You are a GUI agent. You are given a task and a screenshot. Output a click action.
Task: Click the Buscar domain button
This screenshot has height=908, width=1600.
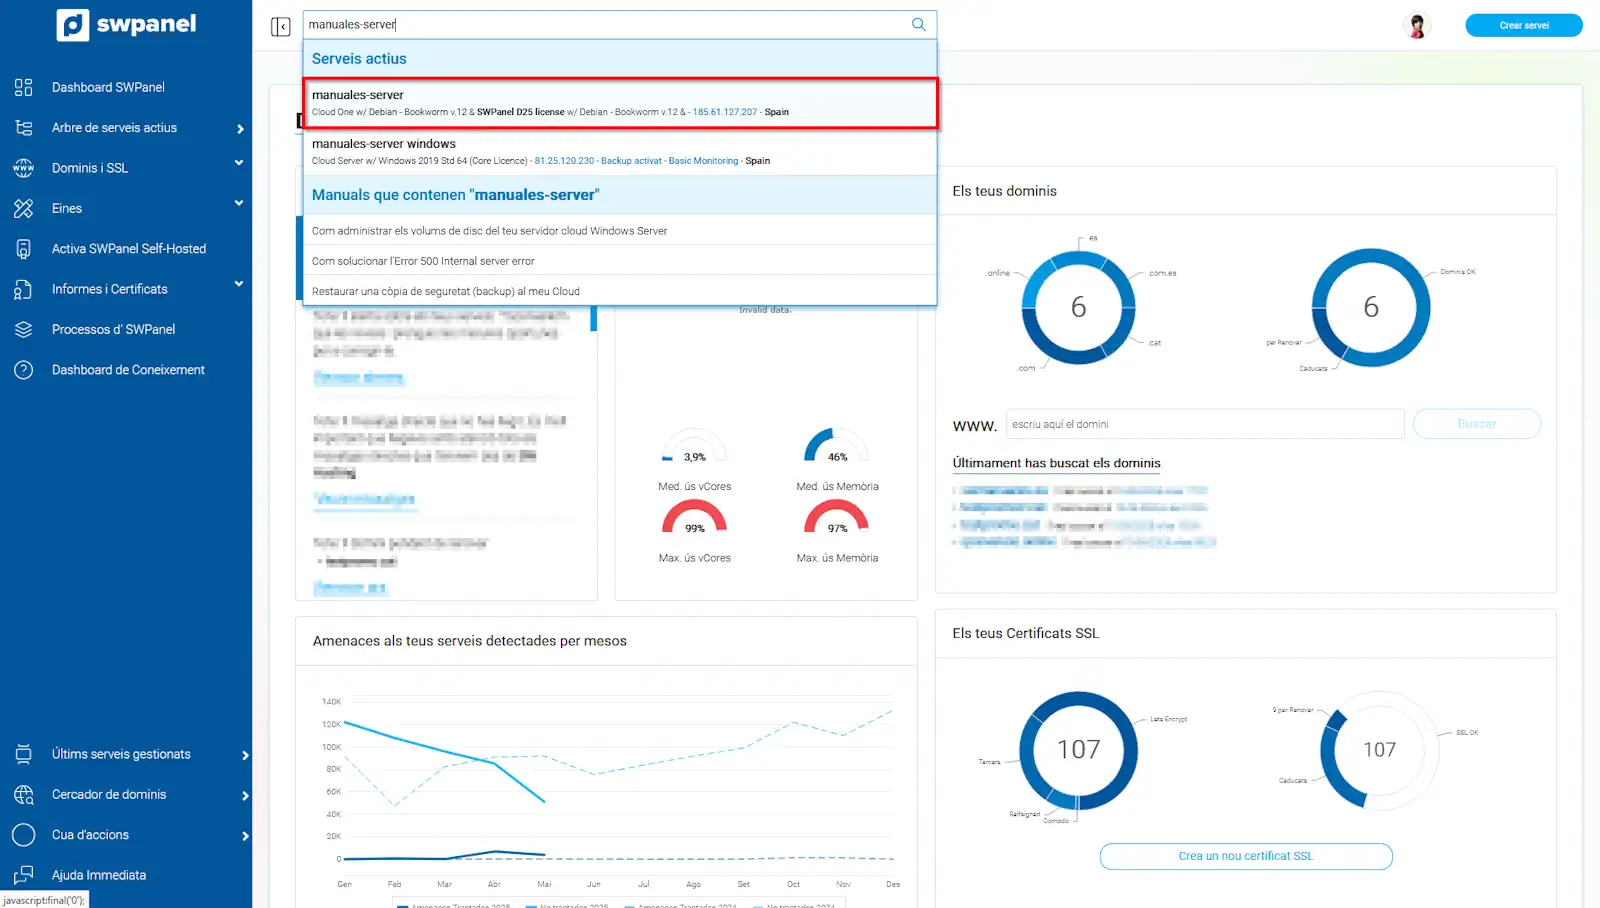(1477, 424)
